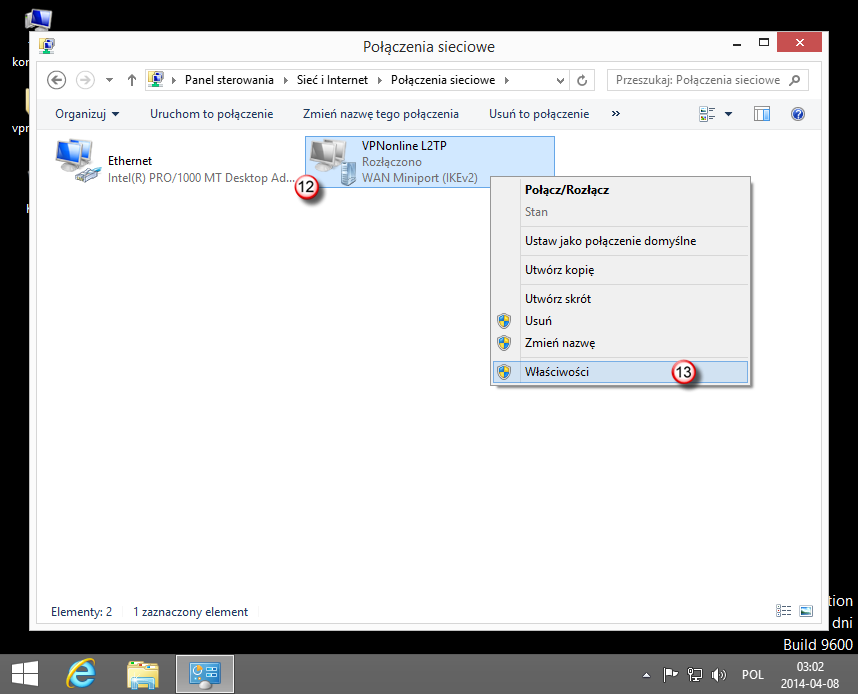Click the address bar network location icon
The width and height of the screenshot is (858, 694).
[156, 80]
